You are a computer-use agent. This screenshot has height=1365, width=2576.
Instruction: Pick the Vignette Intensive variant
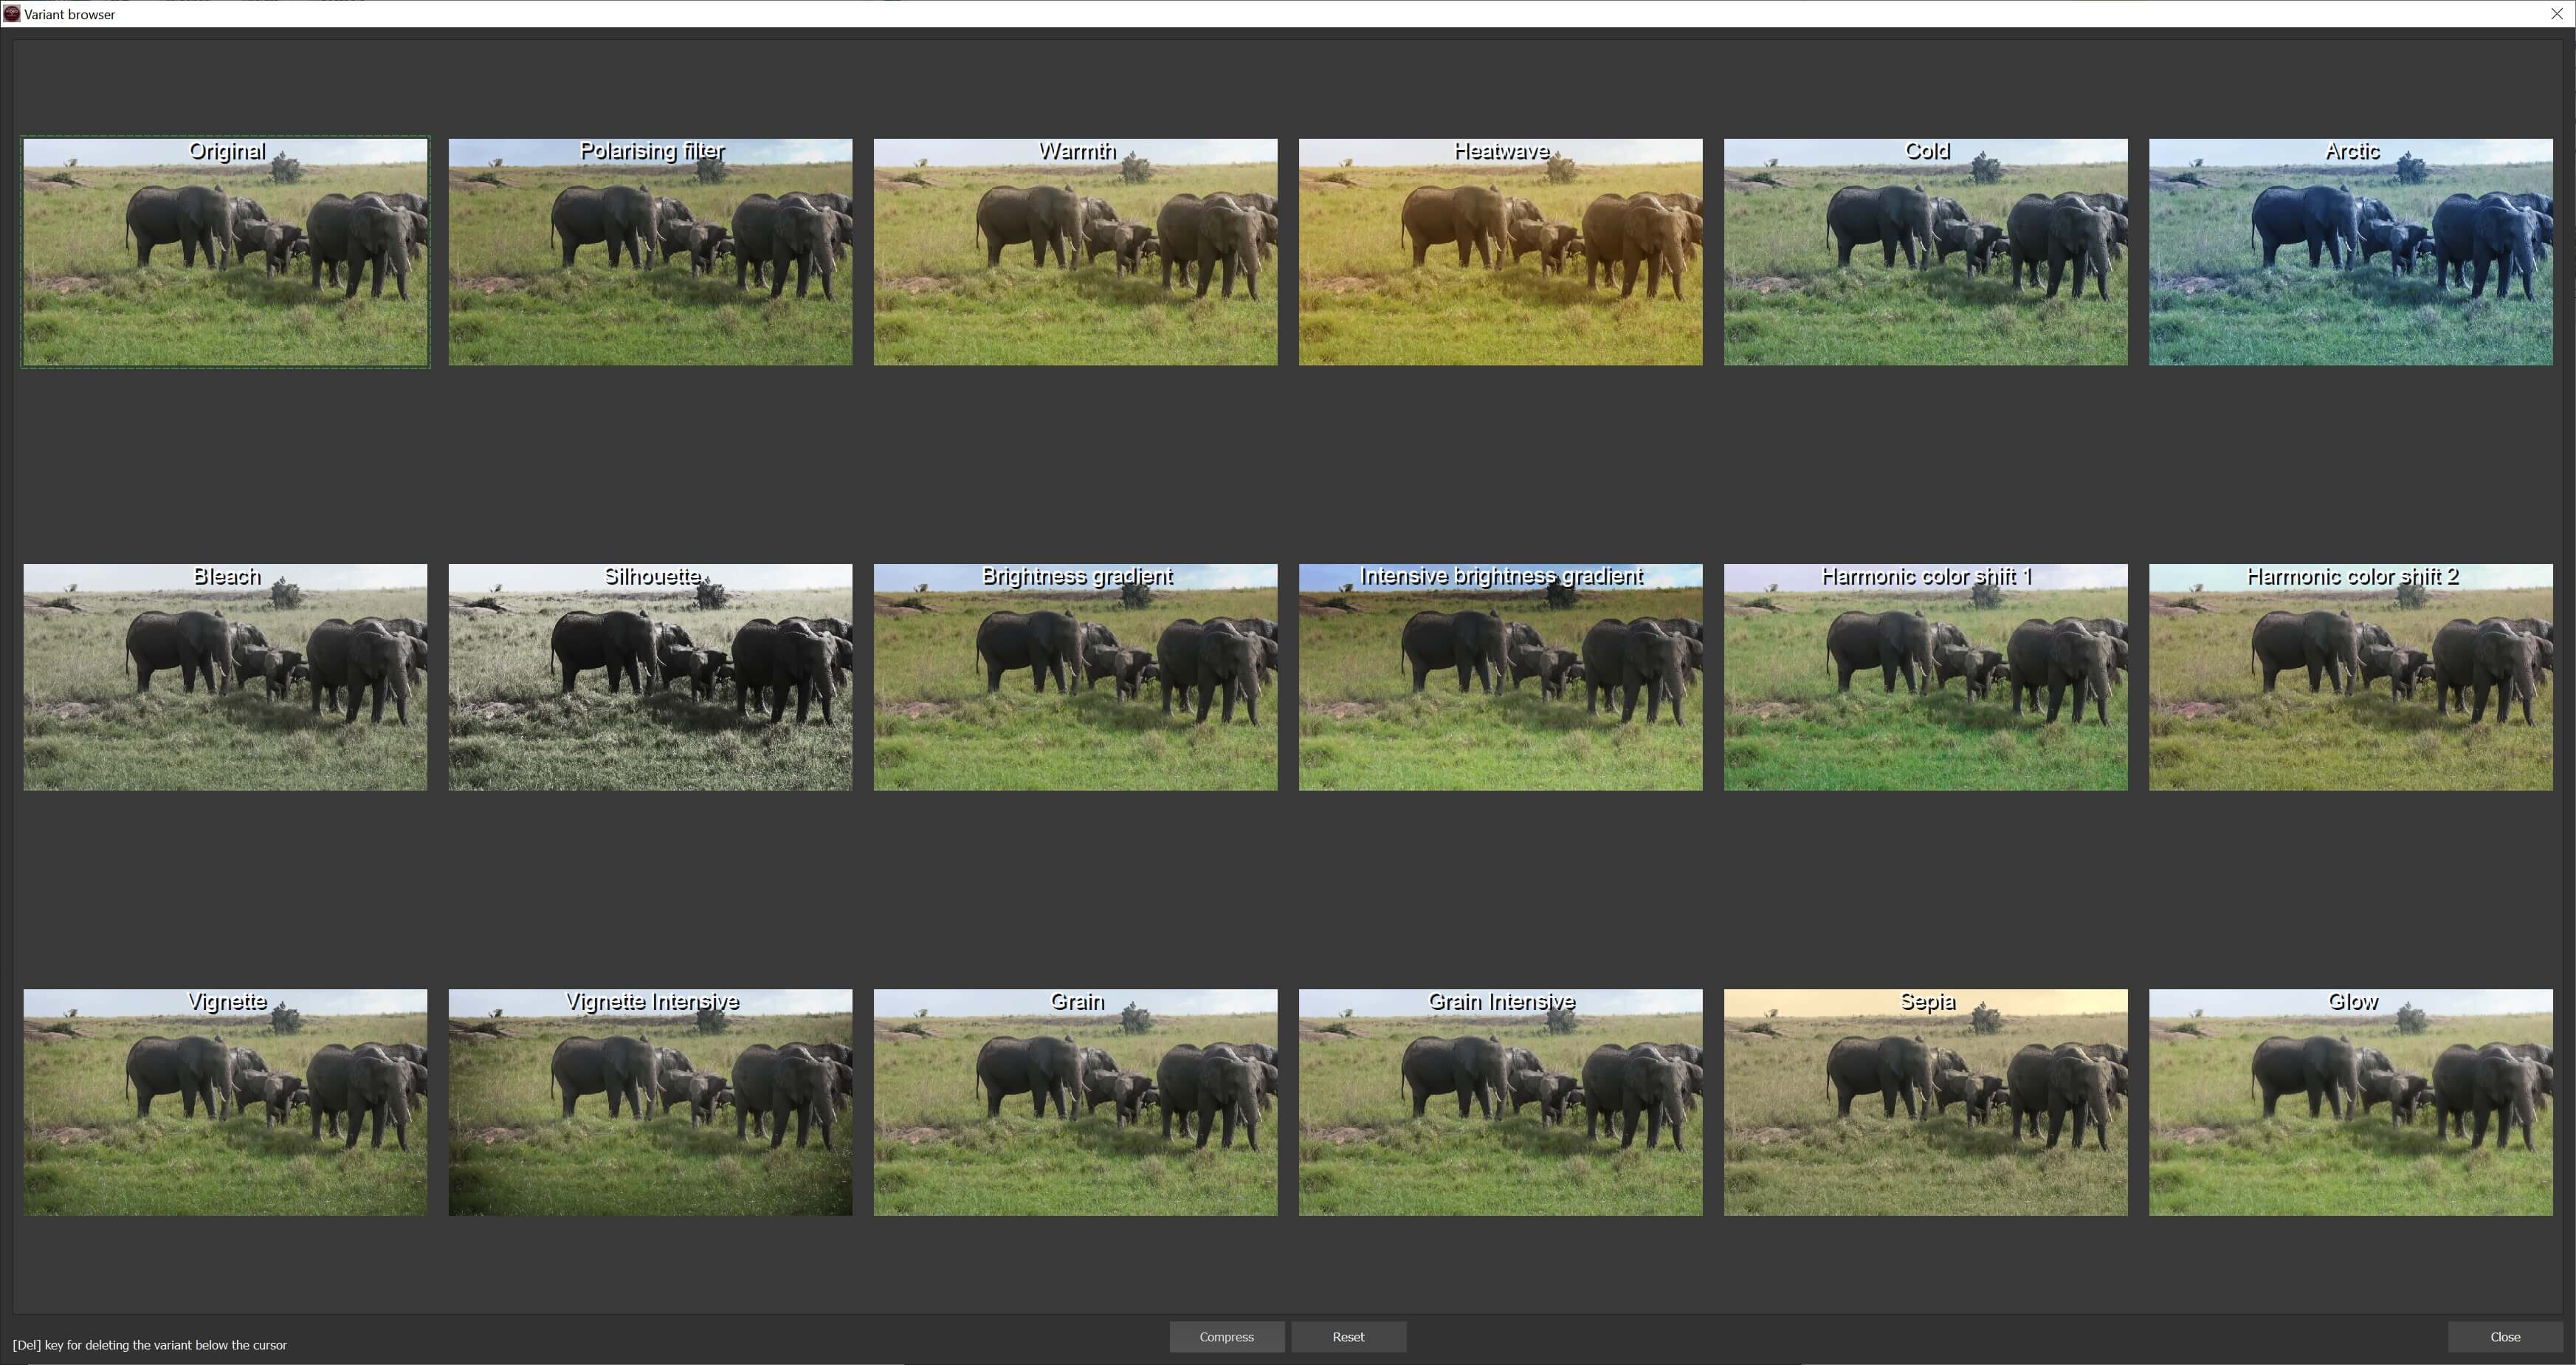tap(650, 1102)
